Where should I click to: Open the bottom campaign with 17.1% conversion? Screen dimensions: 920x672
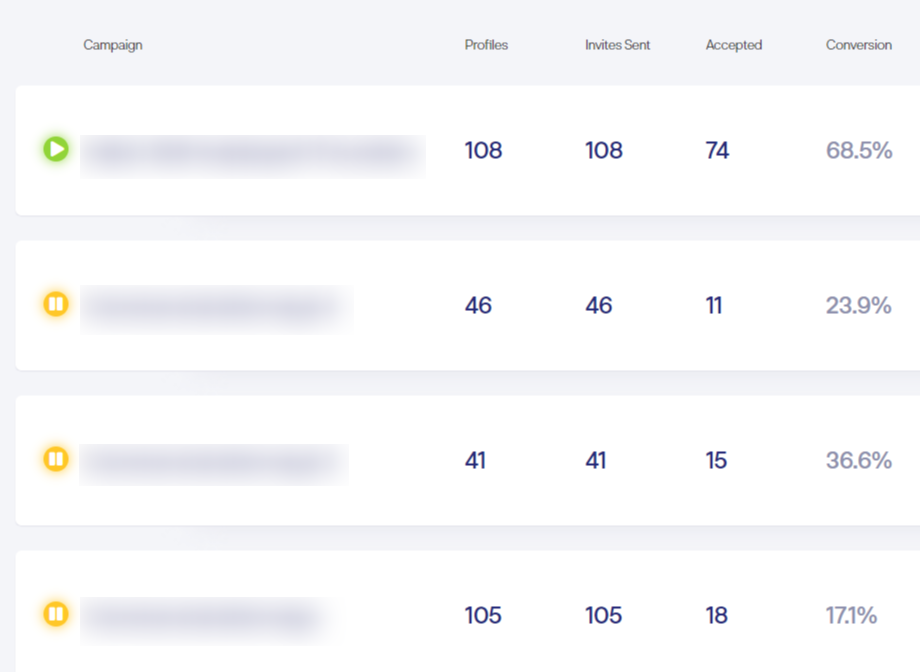(x=208, y=618)
